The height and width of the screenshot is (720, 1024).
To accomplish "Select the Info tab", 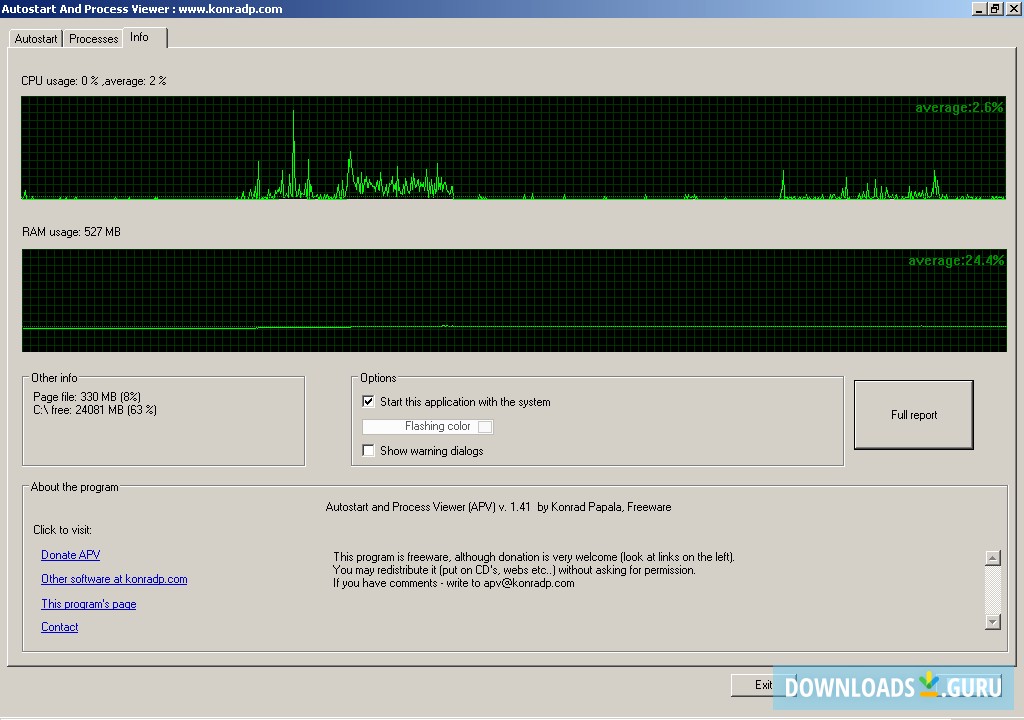I will click(x=140, y=38).
